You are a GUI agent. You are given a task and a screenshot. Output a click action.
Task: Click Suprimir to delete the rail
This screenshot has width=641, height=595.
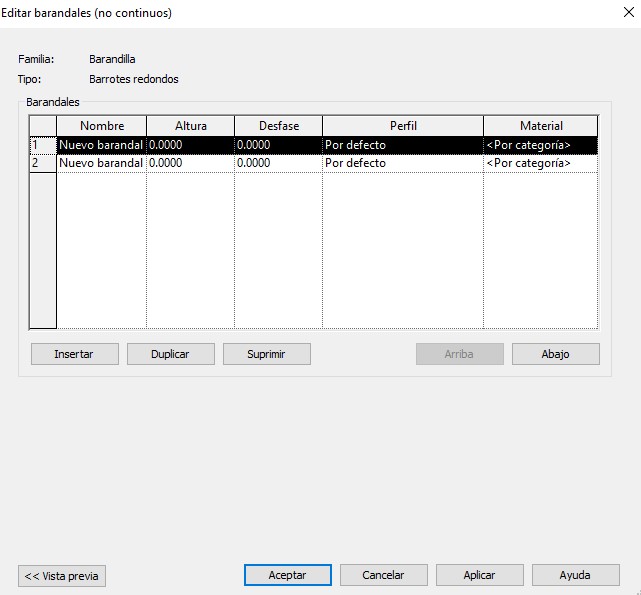click(266, 354)
